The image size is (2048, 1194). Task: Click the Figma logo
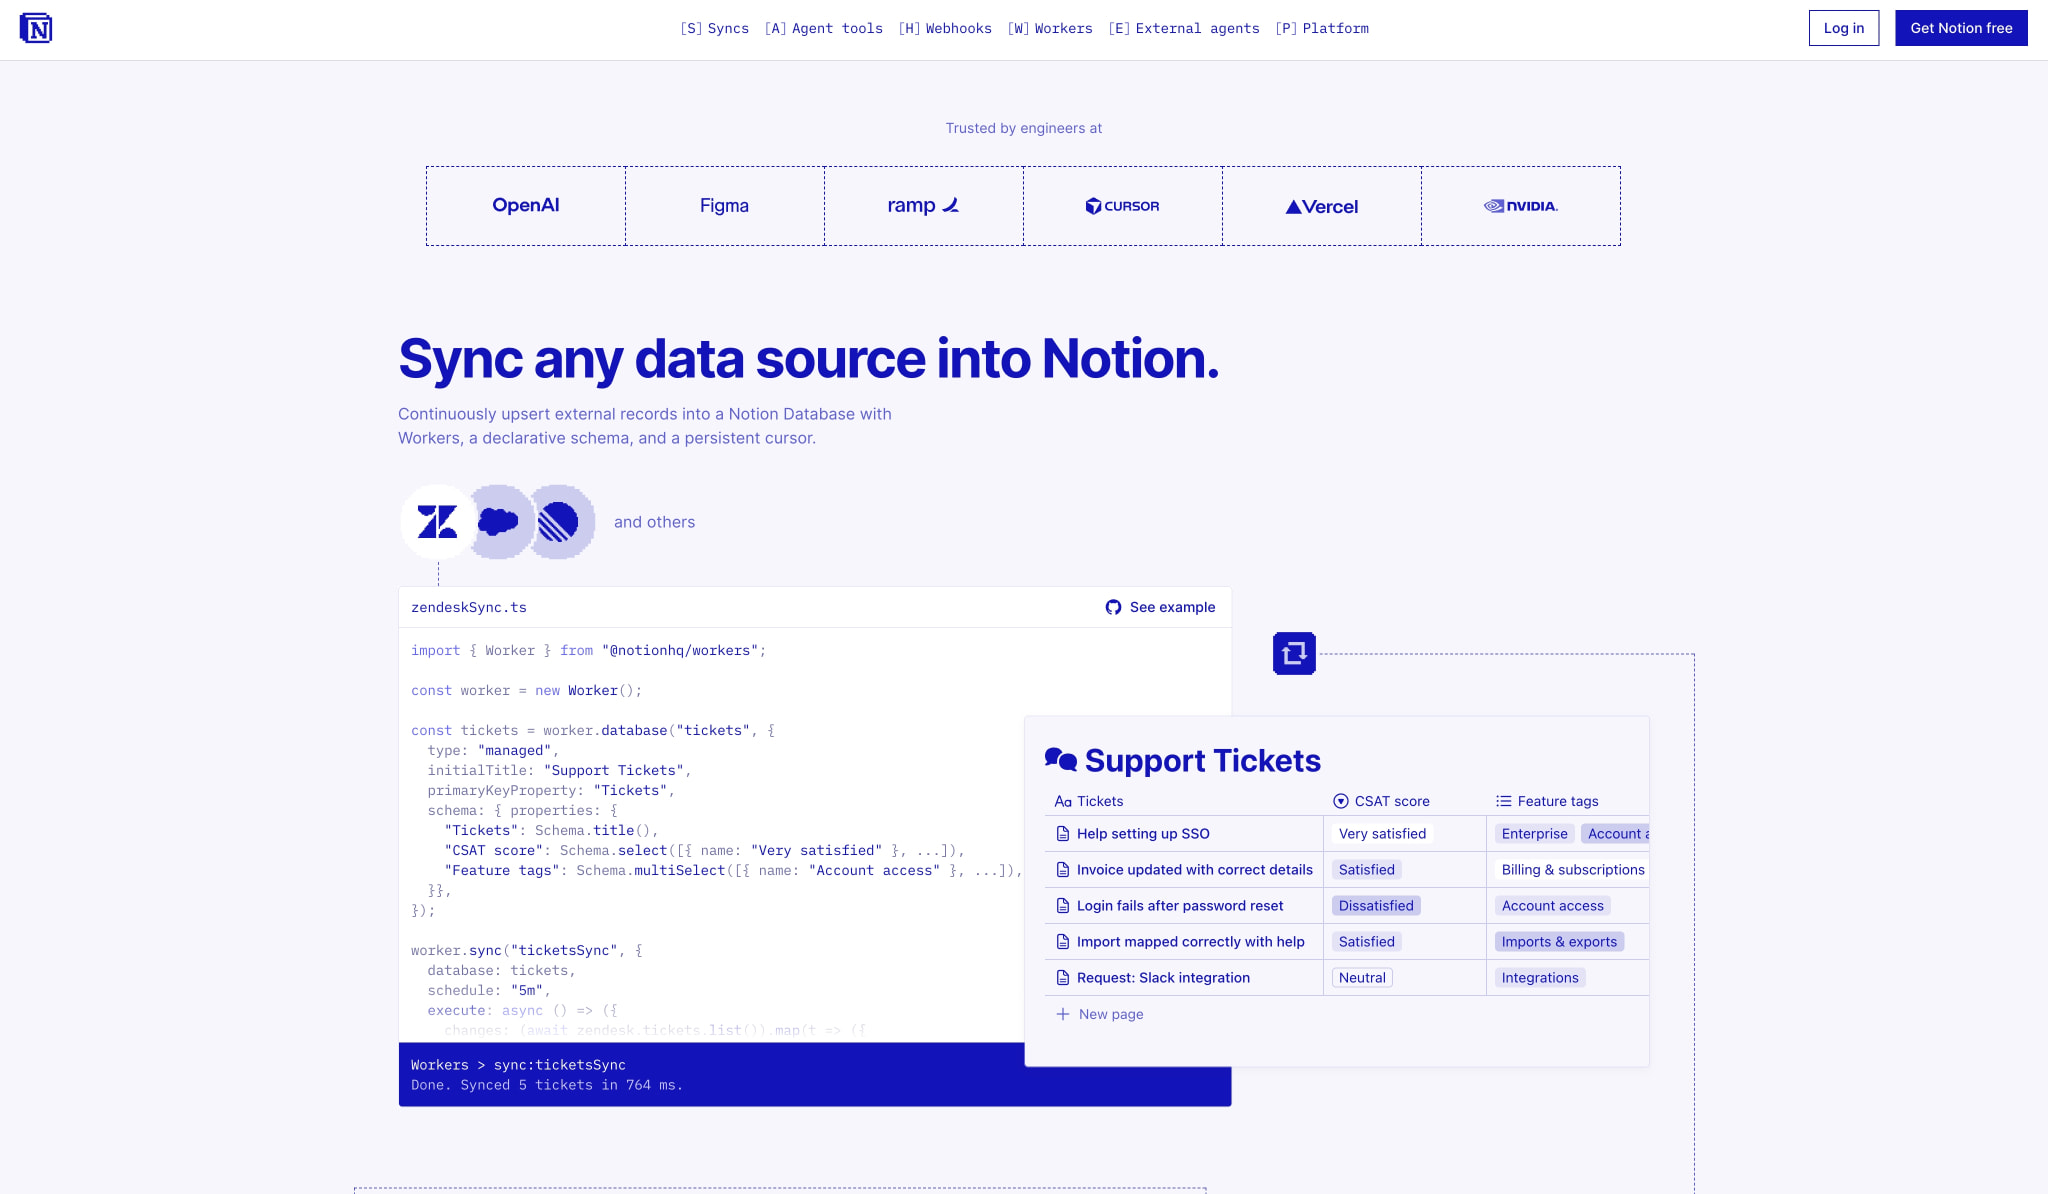pos(724,205)
